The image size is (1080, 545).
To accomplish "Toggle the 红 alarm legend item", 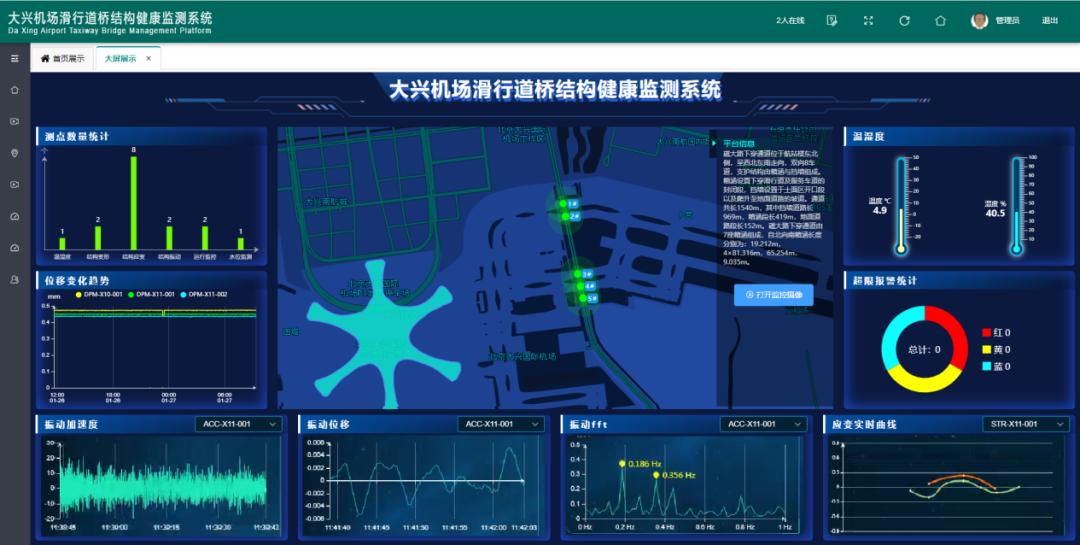I will (996, 332).
